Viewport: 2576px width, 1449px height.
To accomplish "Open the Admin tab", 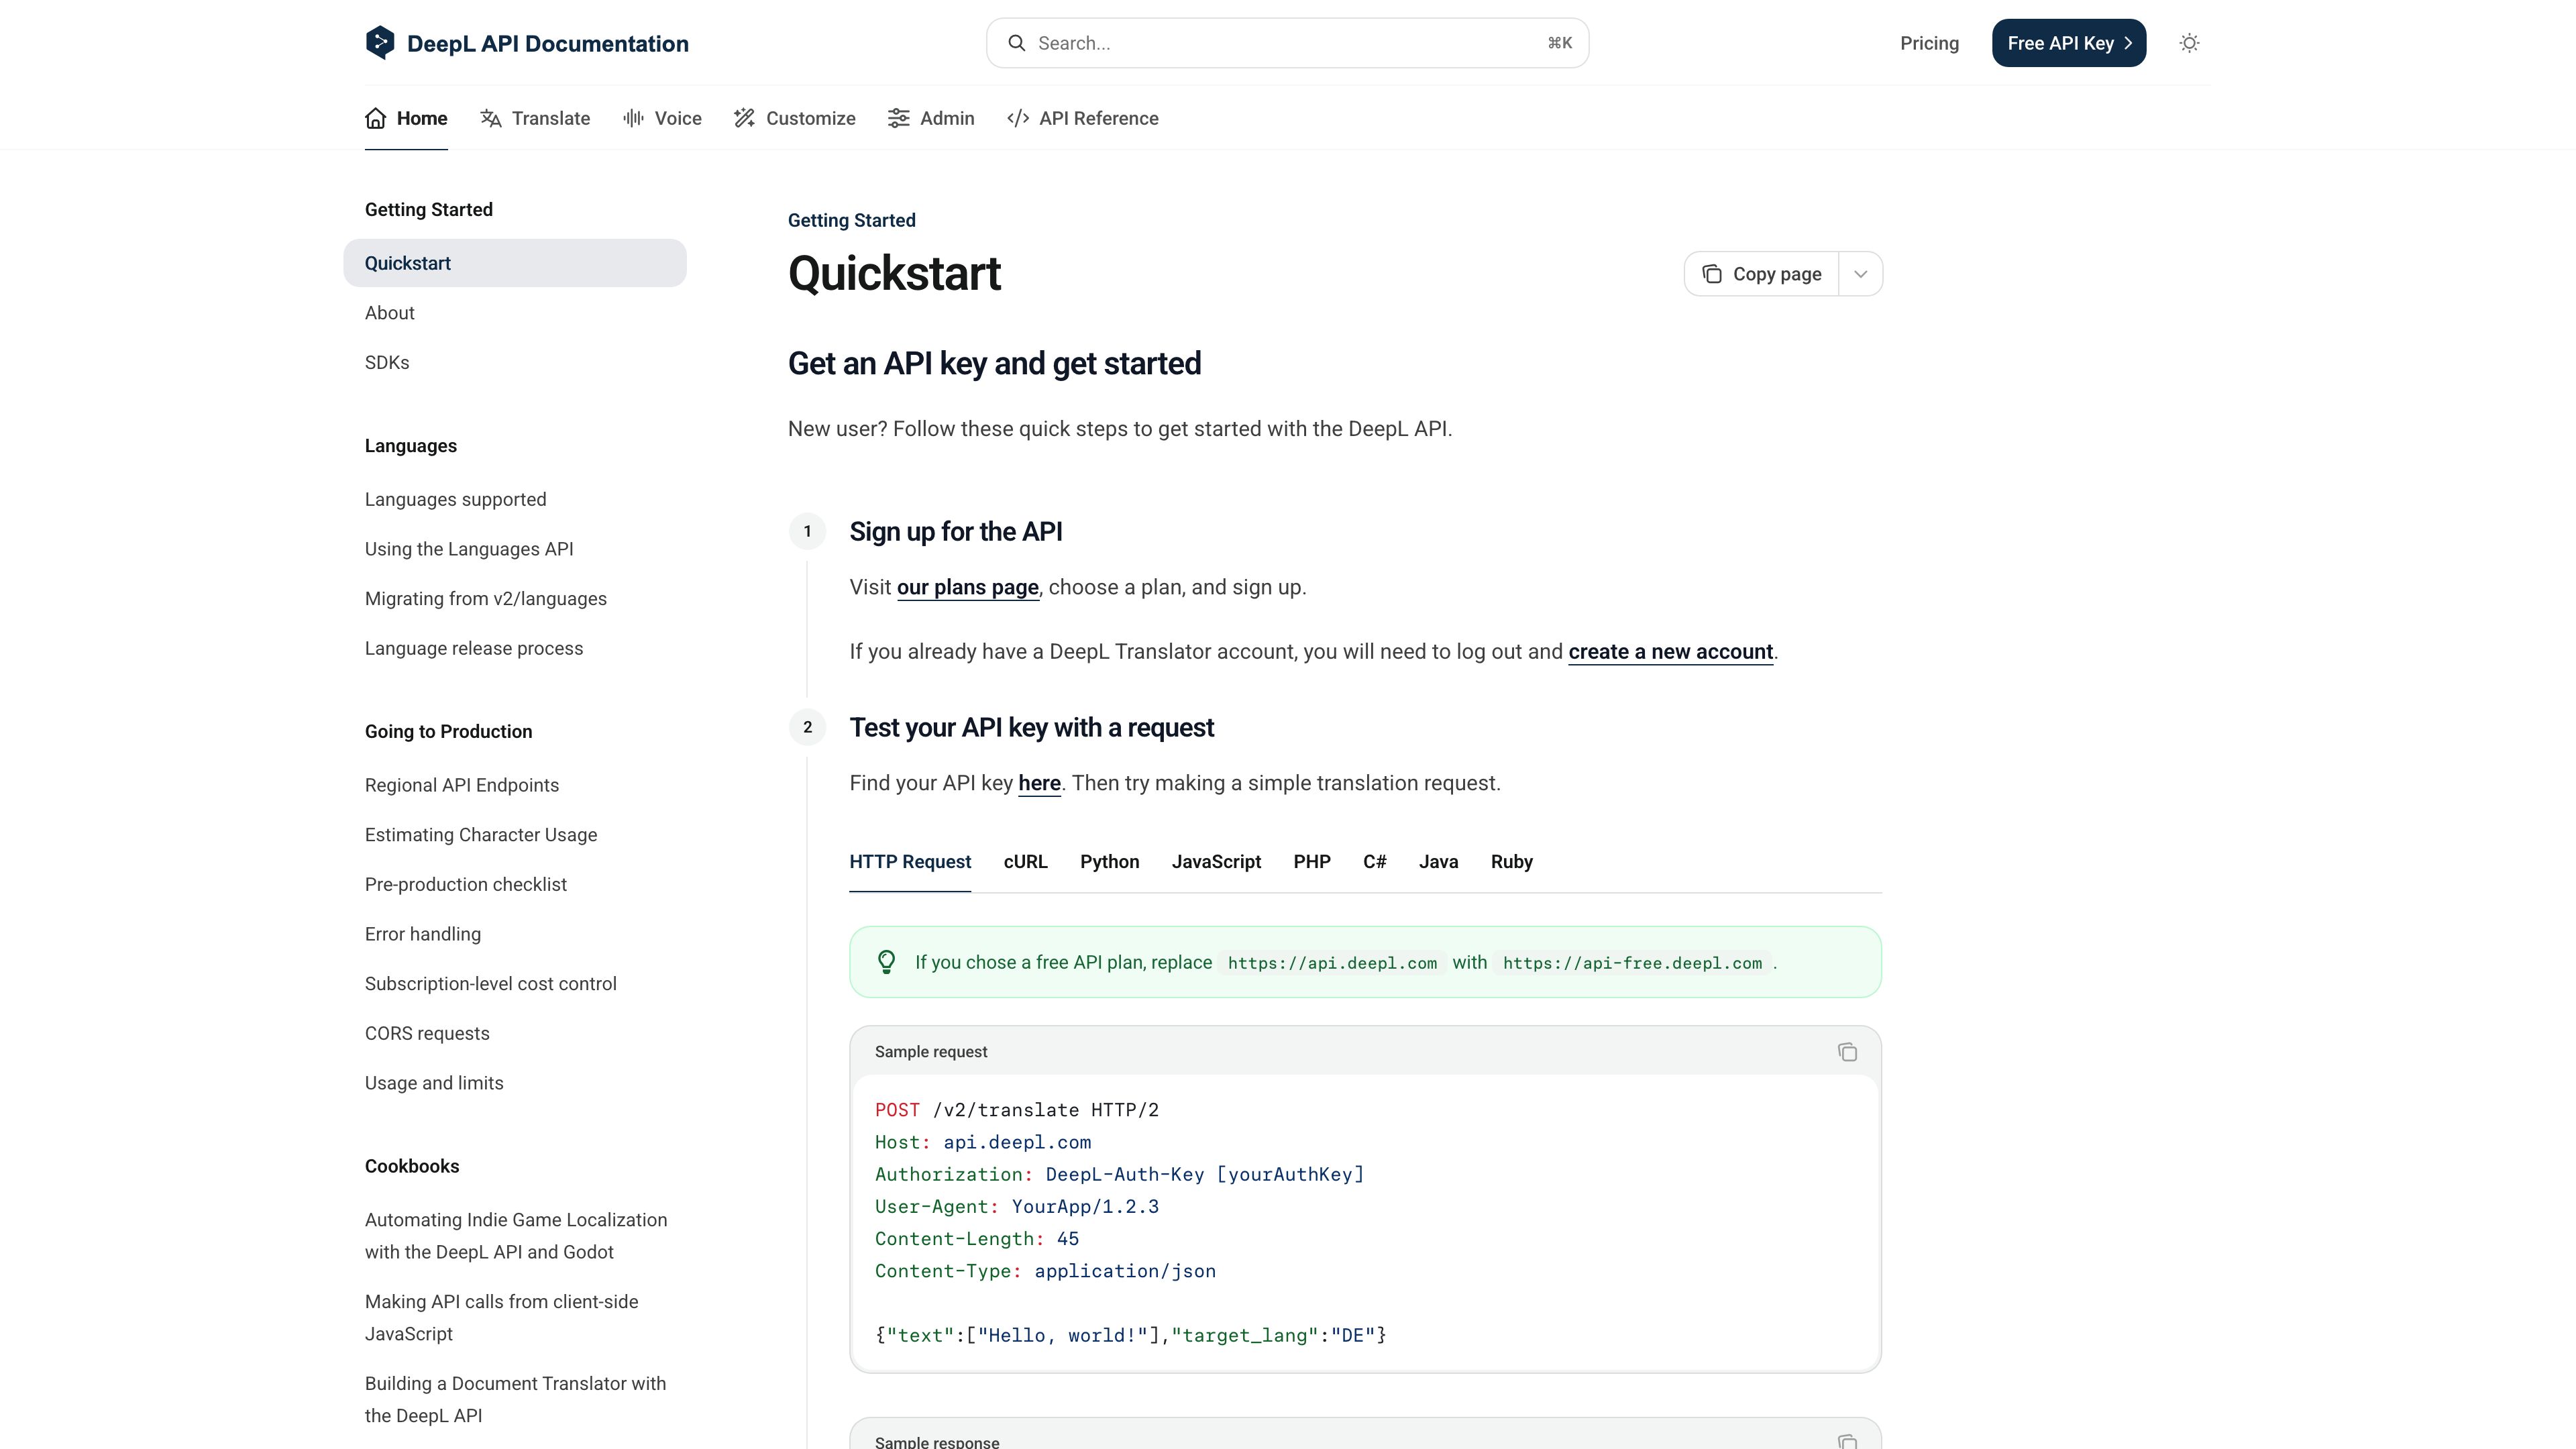I will pos(931,118).
